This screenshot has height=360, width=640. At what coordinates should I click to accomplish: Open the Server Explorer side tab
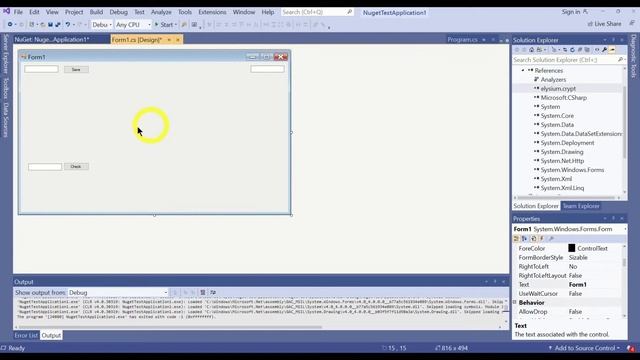[x=6, y=54]
